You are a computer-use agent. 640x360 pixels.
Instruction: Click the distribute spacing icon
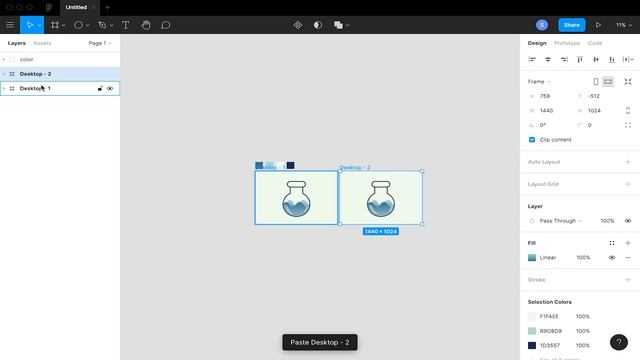point(626,60)
